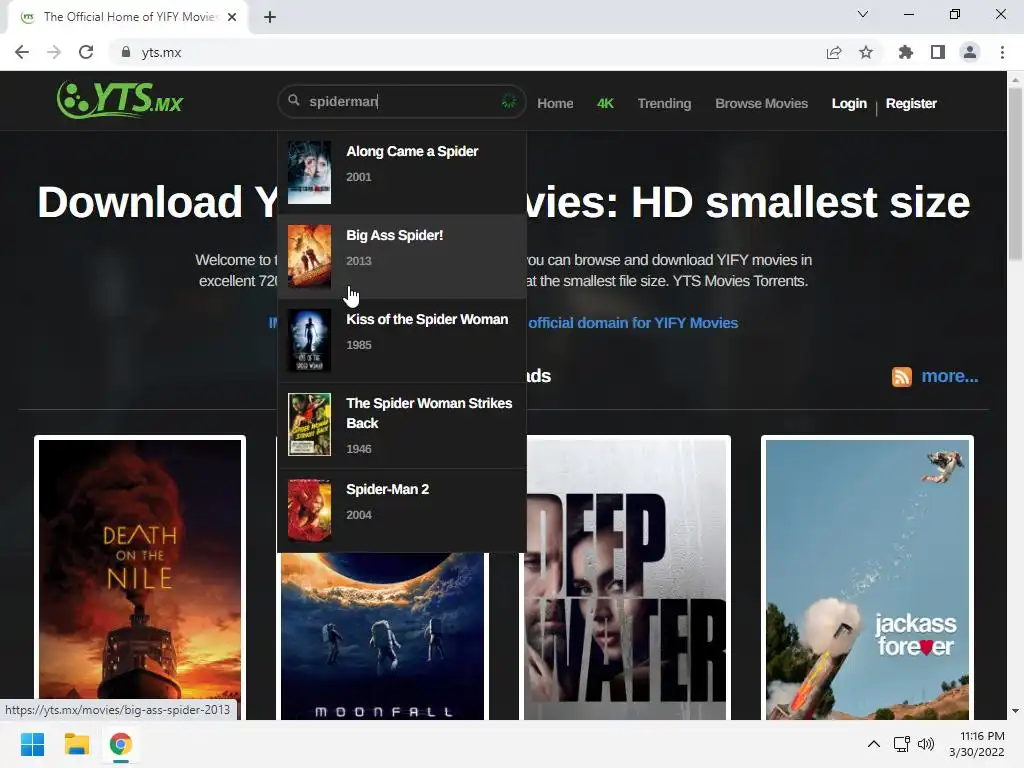This screenshot has width=1024, height=768.
Task: Show hidden system tray icons
Action: coord(873,744)
